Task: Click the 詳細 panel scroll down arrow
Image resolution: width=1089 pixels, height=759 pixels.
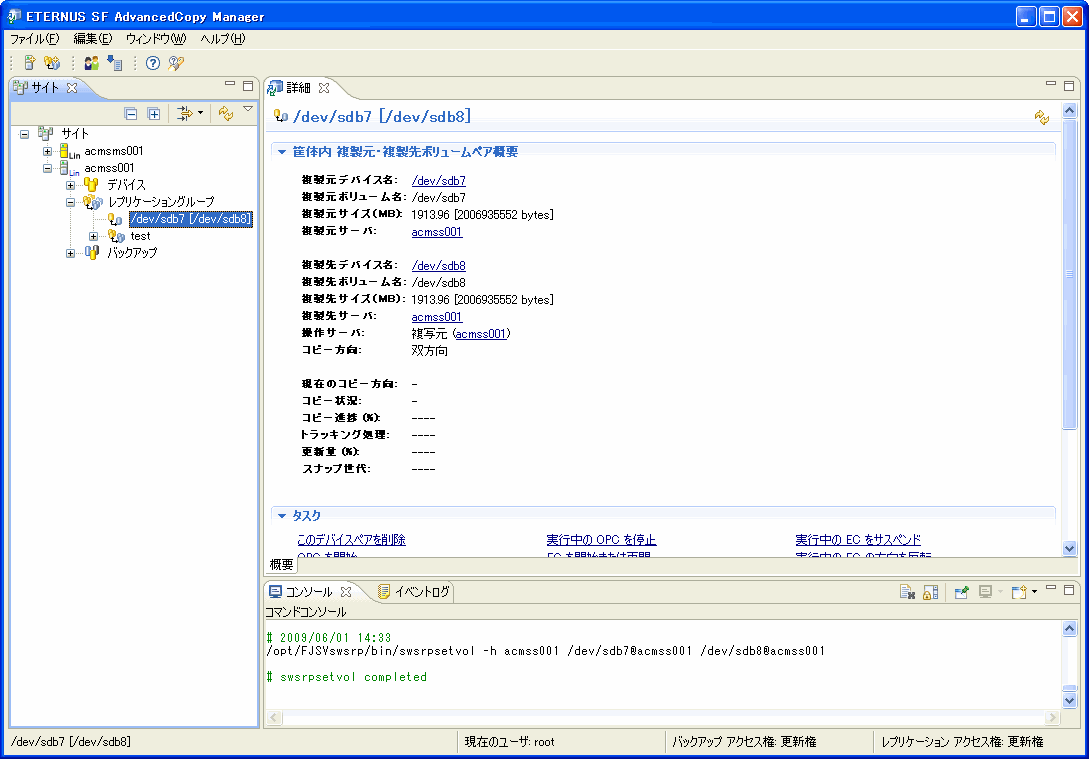Action: (1070, 548)
